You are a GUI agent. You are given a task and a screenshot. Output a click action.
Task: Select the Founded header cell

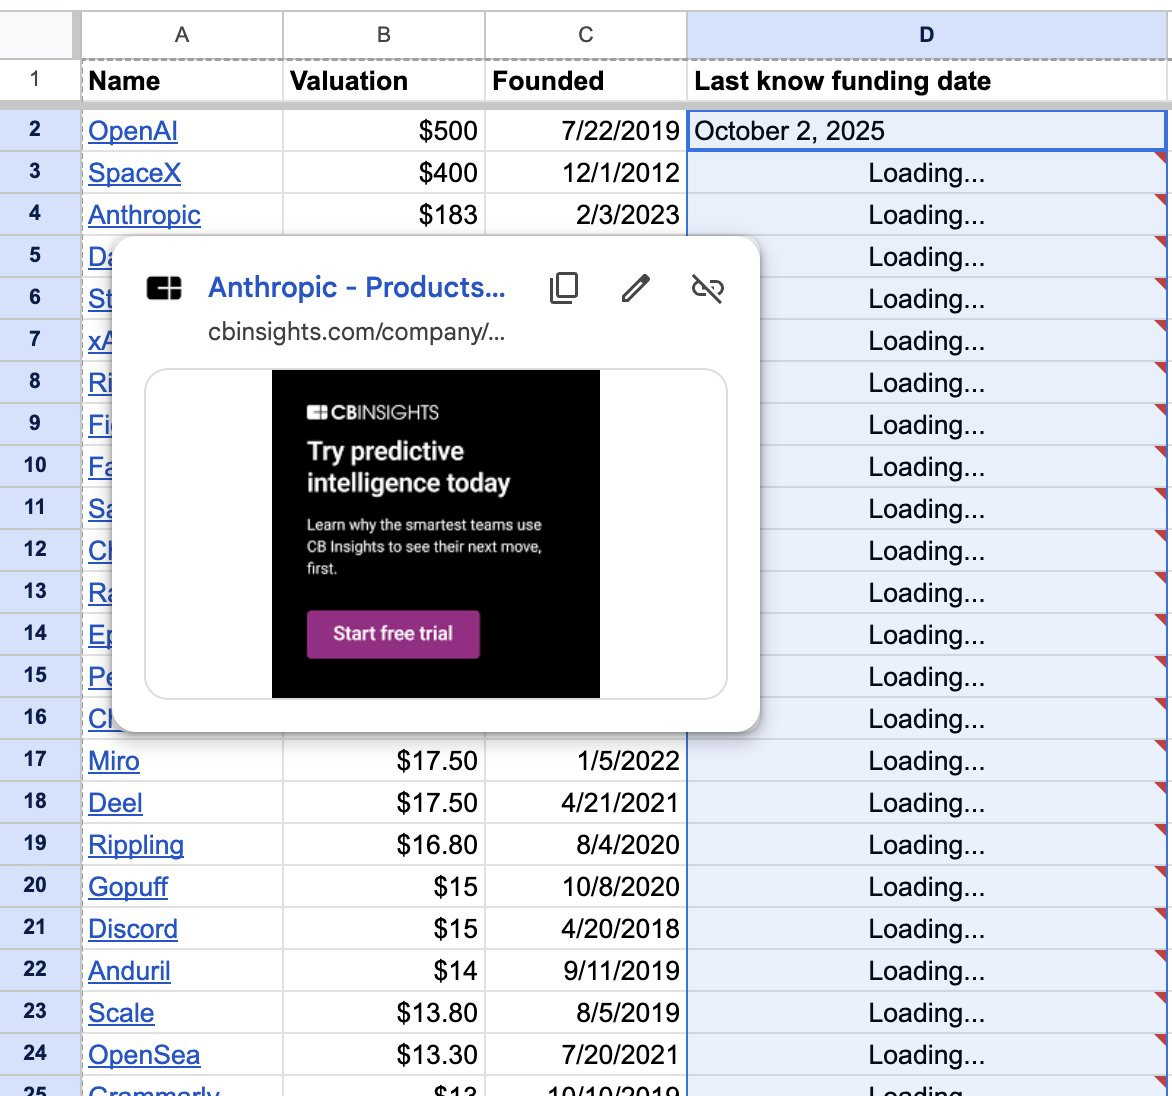tap(585, 81)
